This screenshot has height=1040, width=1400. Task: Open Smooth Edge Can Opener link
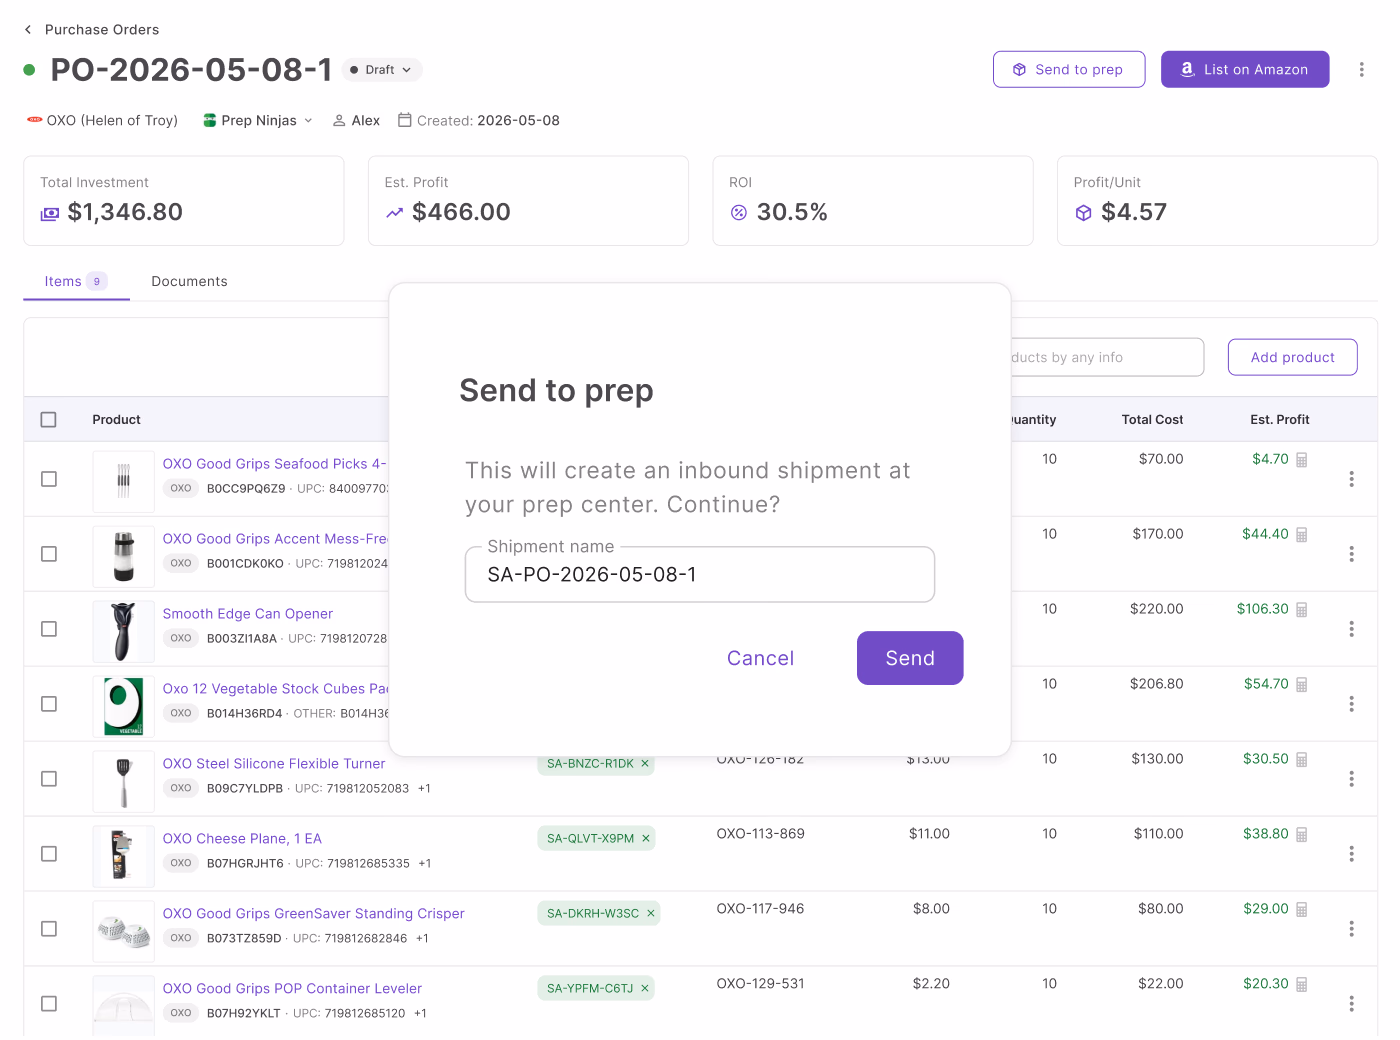click(x=248, y=614)
